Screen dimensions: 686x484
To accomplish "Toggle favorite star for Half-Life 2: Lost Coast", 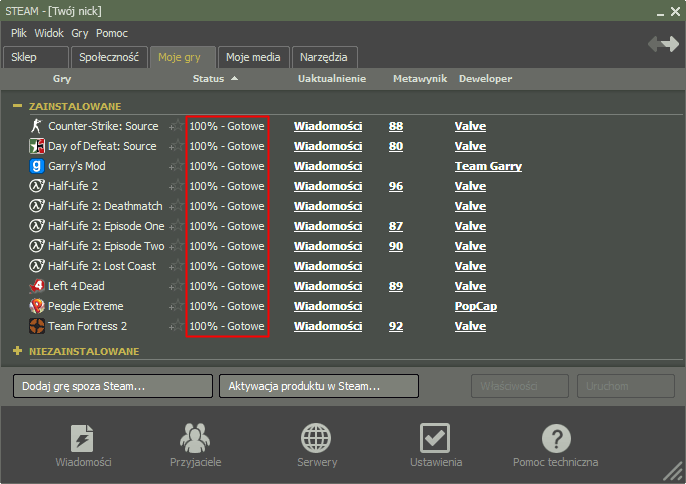I will point(177,266).
